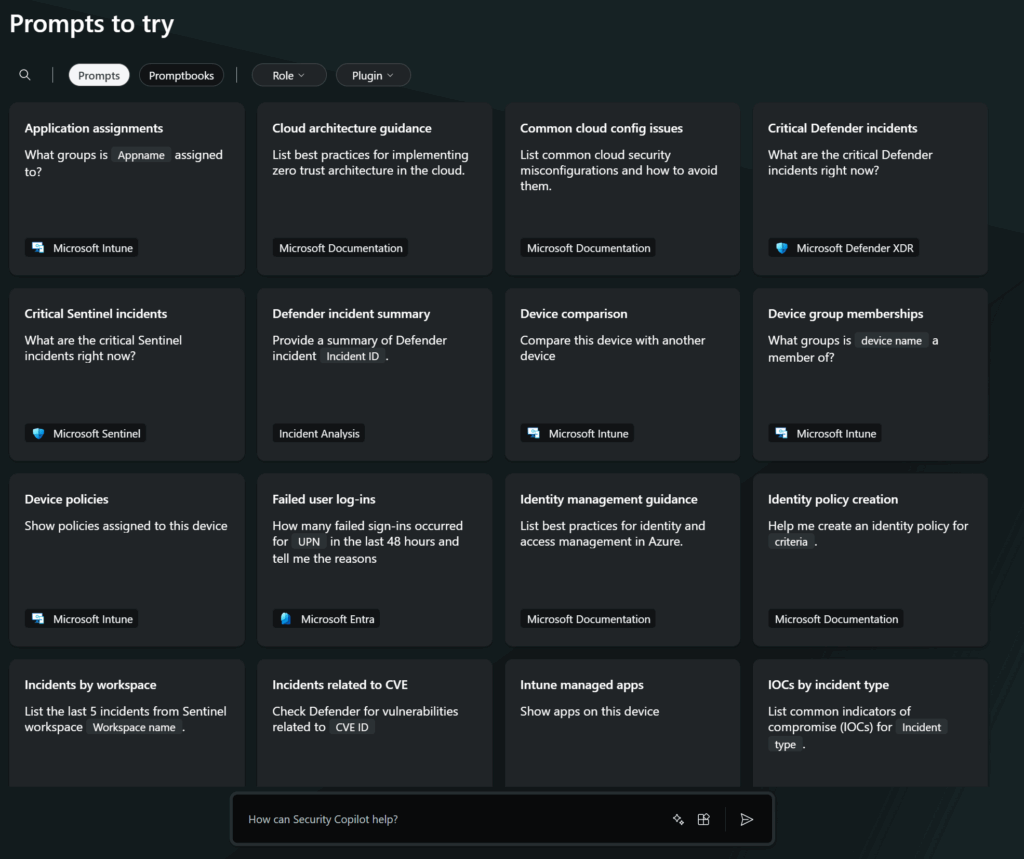Choose the Identity policy creation card
Screen dimensions: 1024x859
(870, 560)
